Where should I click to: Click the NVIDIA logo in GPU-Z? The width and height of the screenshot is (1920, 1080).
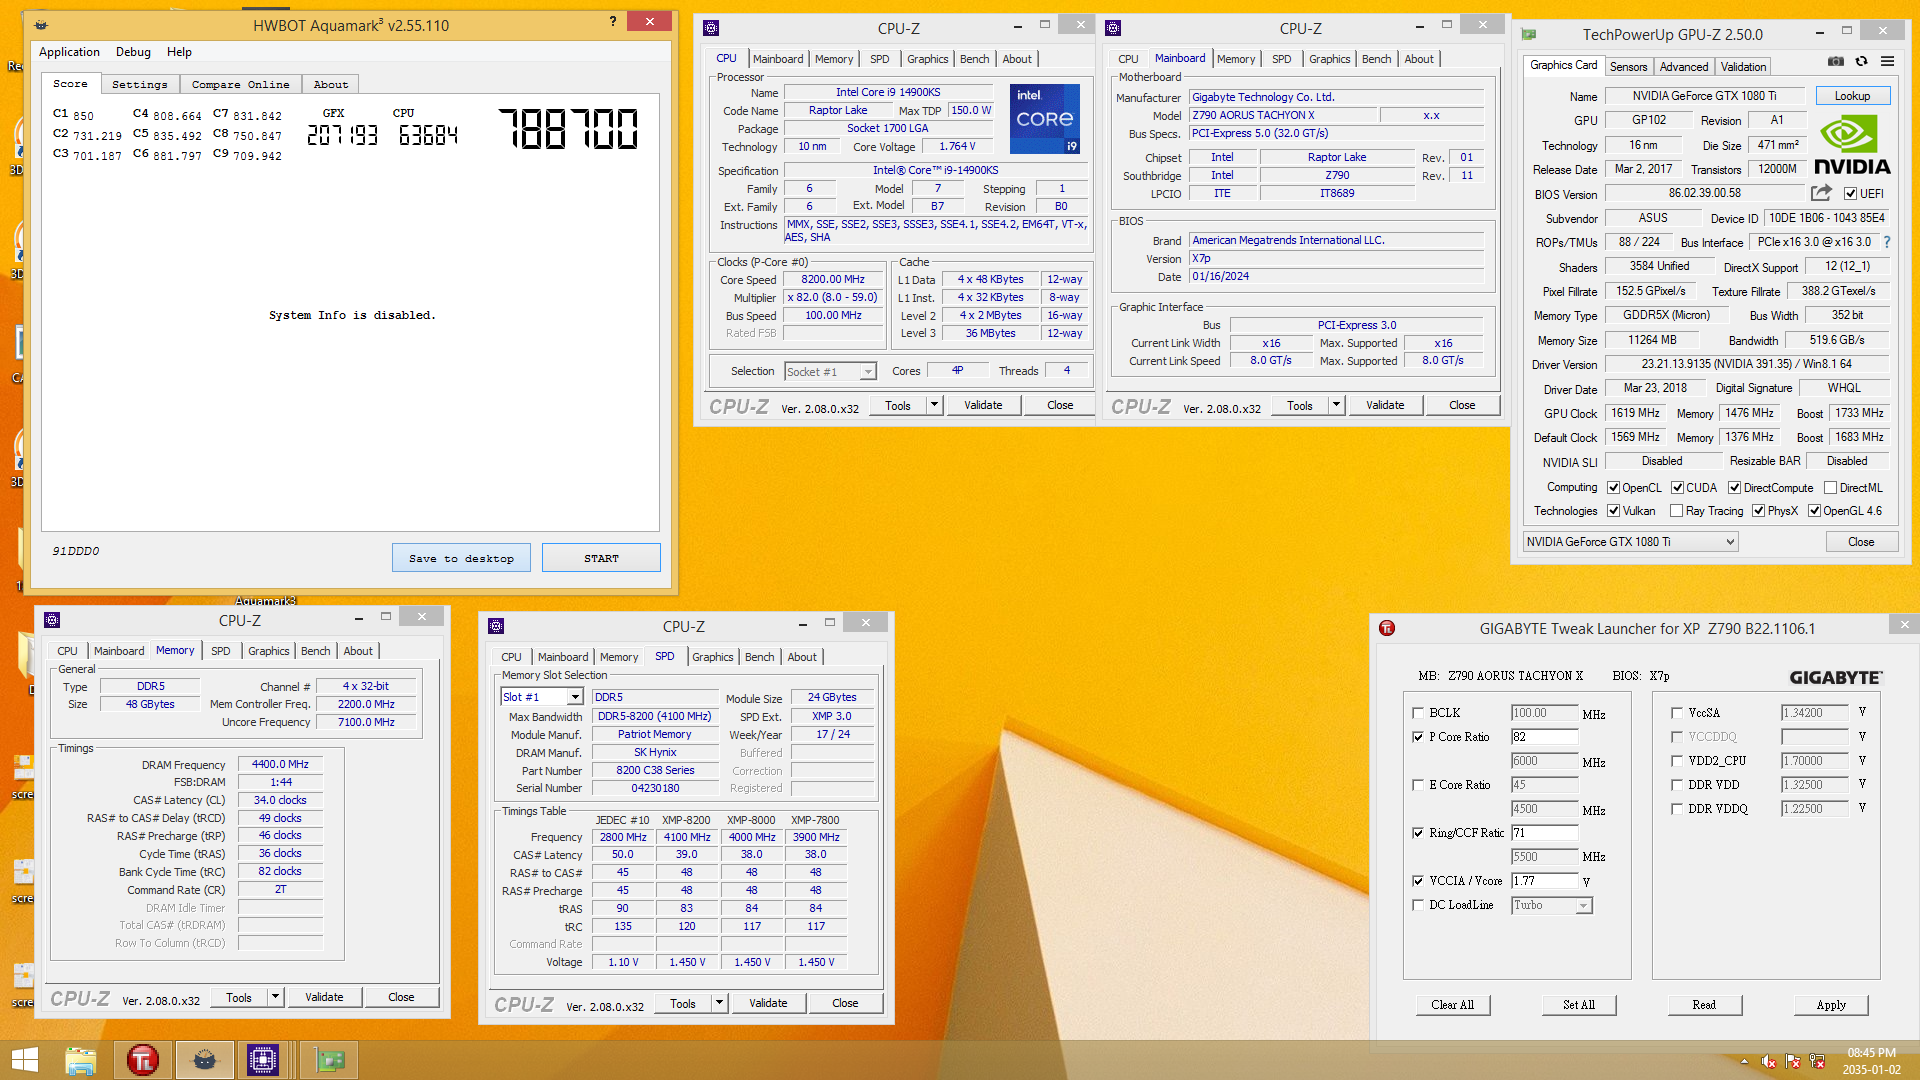tap(1852, 146)
